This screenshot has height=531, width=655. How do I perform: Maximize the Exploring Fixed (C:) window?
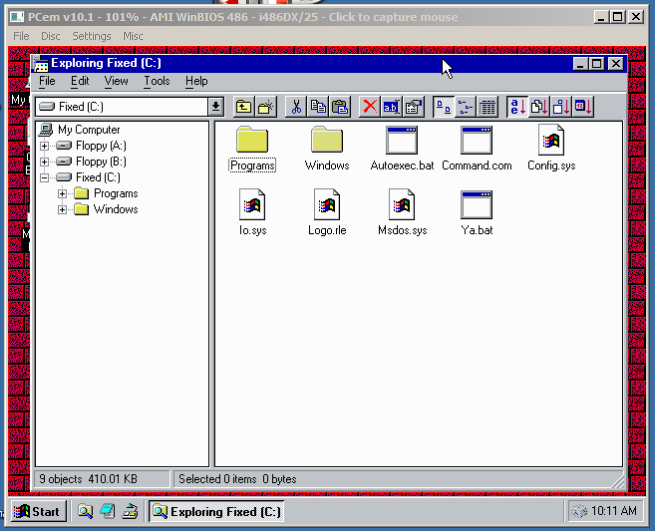[x=597, y=64]
